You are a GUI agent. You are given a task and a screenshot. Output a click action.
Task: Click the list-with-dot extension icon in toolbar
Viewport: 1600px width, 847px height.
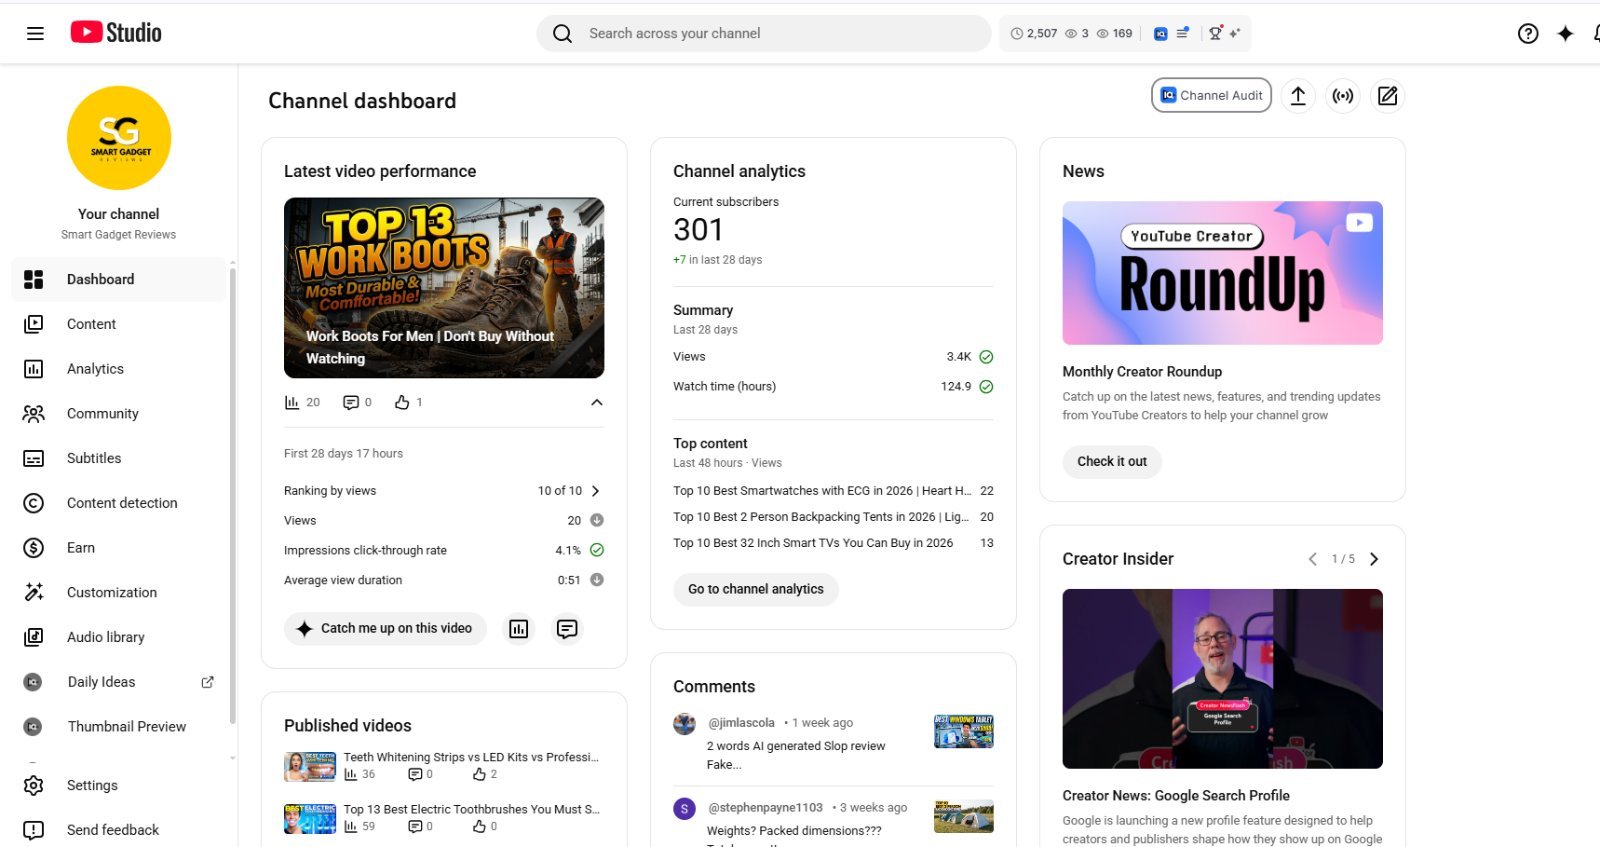click(x=1182, y=33)
